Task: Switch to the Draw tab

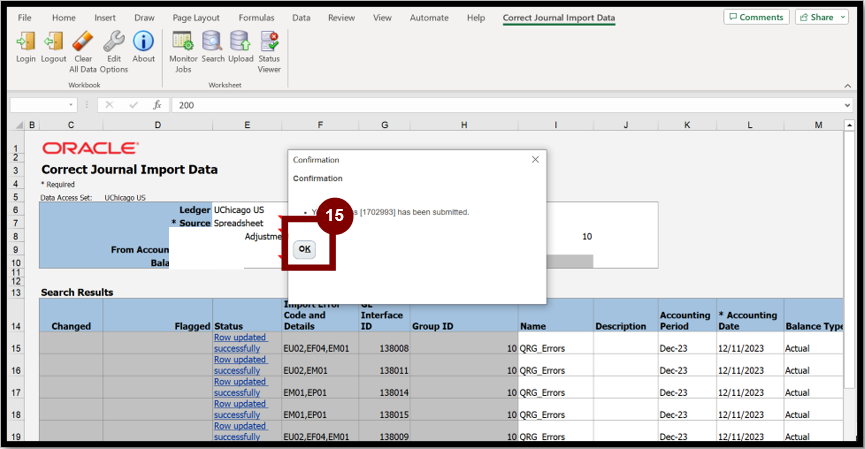Action: pos(144,18)
